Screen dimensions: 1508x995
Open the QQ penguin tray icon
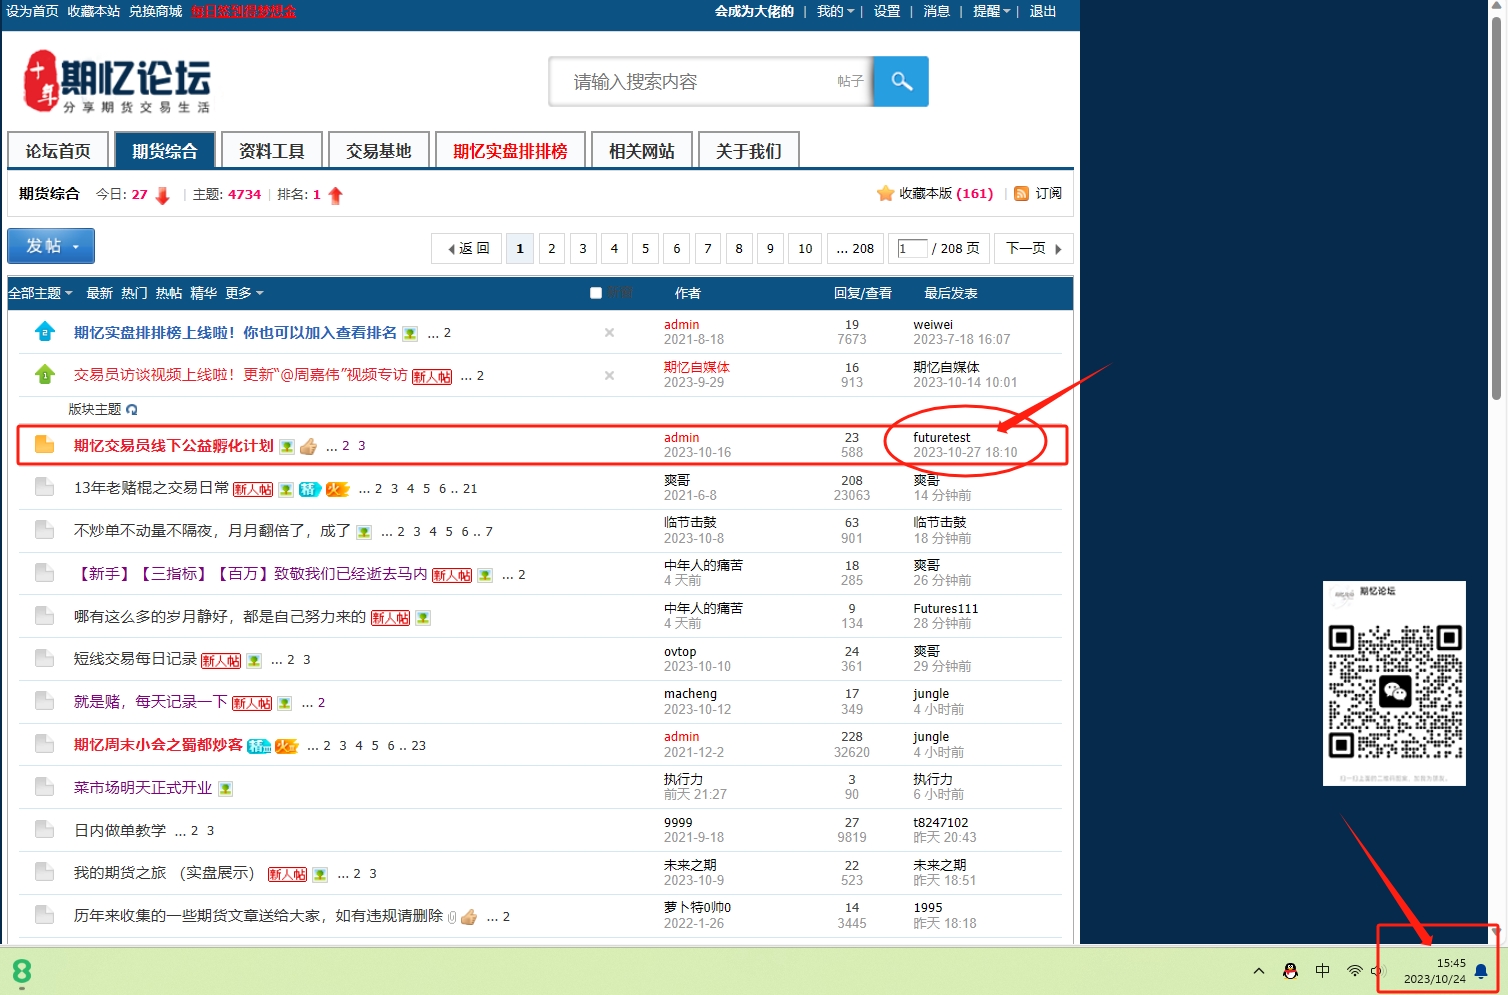tap(1290, 971)
